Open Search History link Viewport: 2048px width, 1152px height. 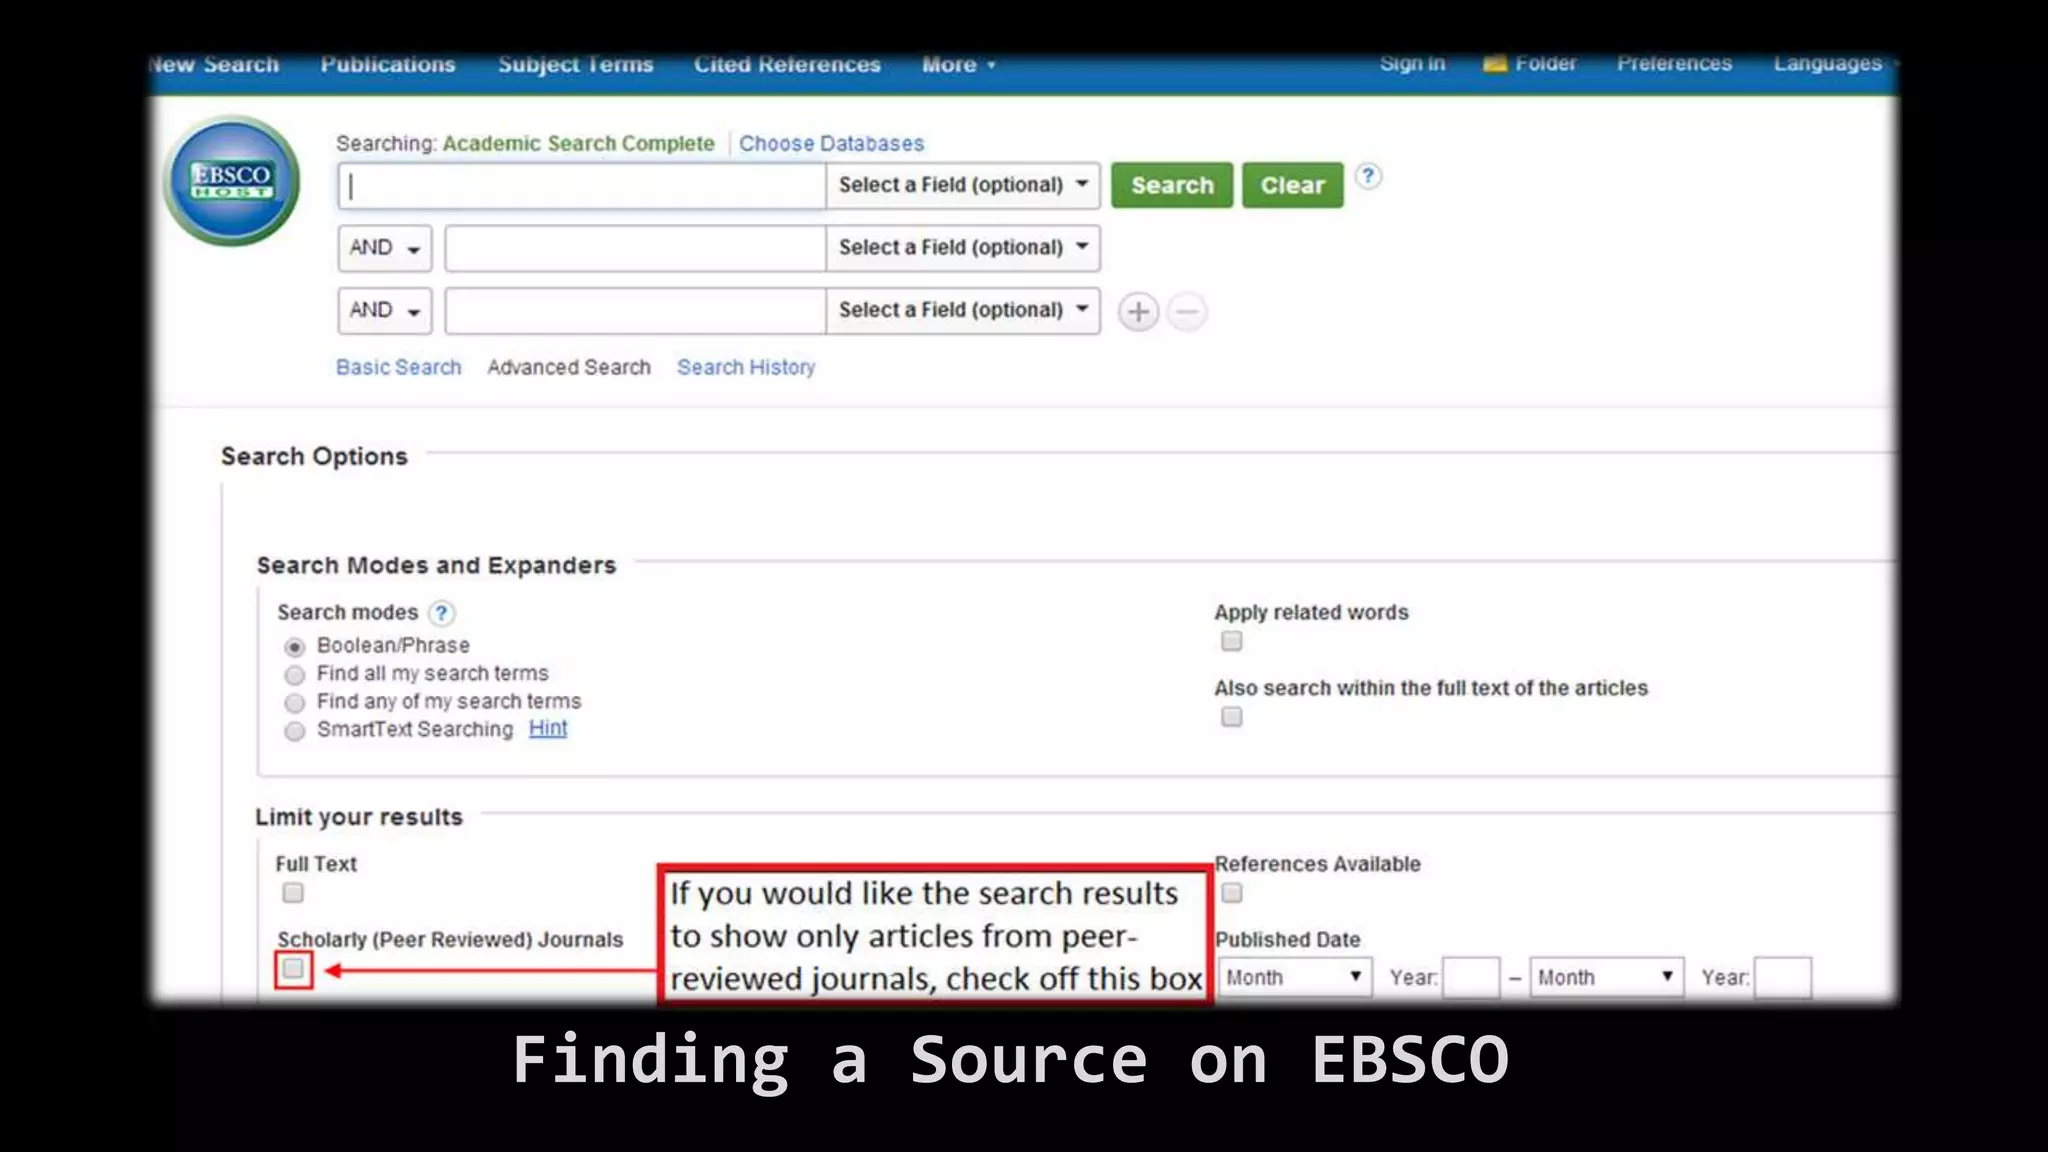[x=746, y=367]
